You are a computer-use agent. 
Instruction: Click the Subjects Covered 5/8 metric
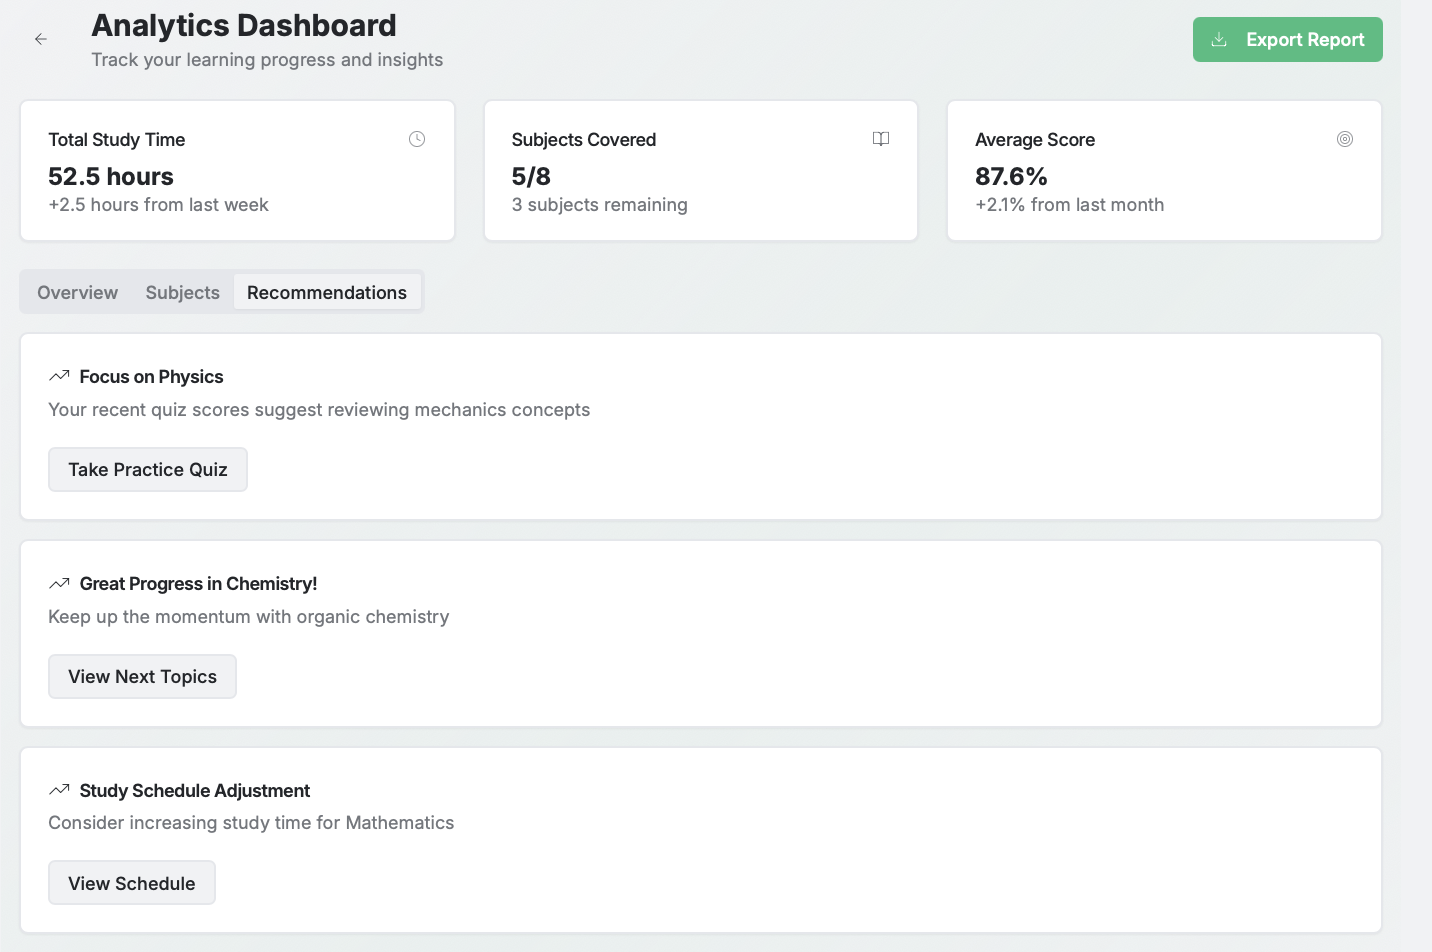[529, 176]
